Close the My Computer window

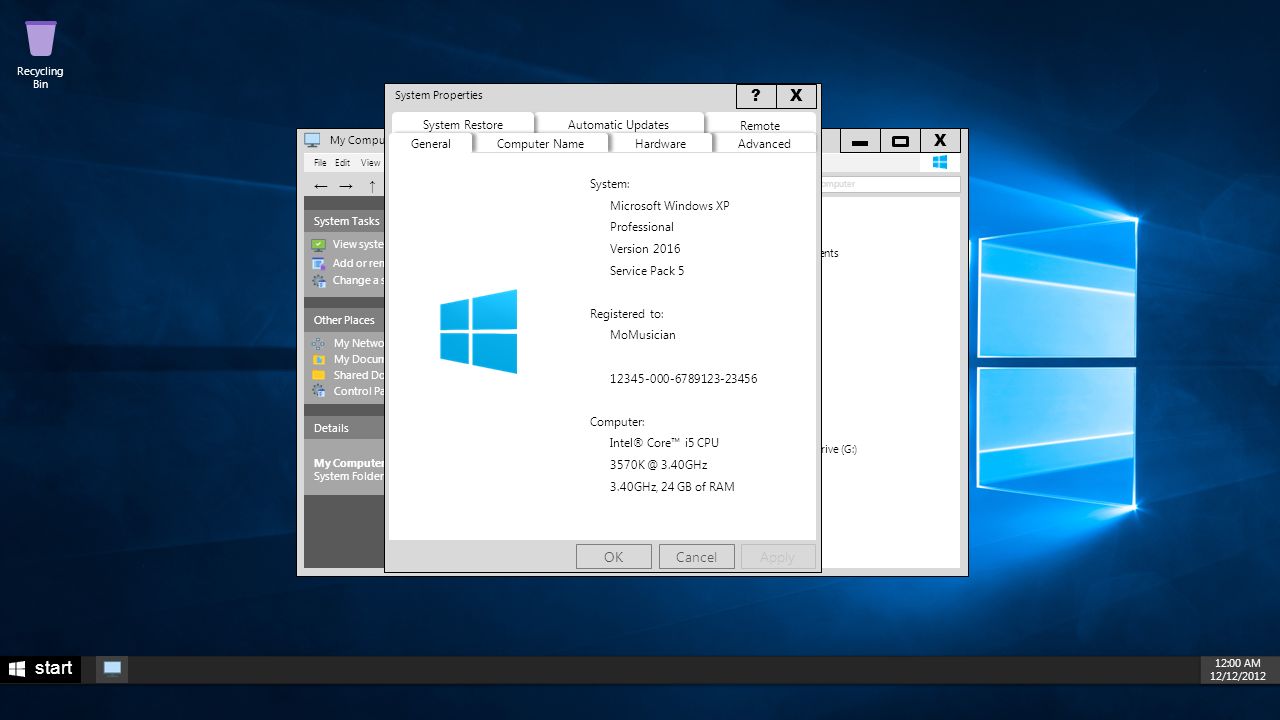940,141
